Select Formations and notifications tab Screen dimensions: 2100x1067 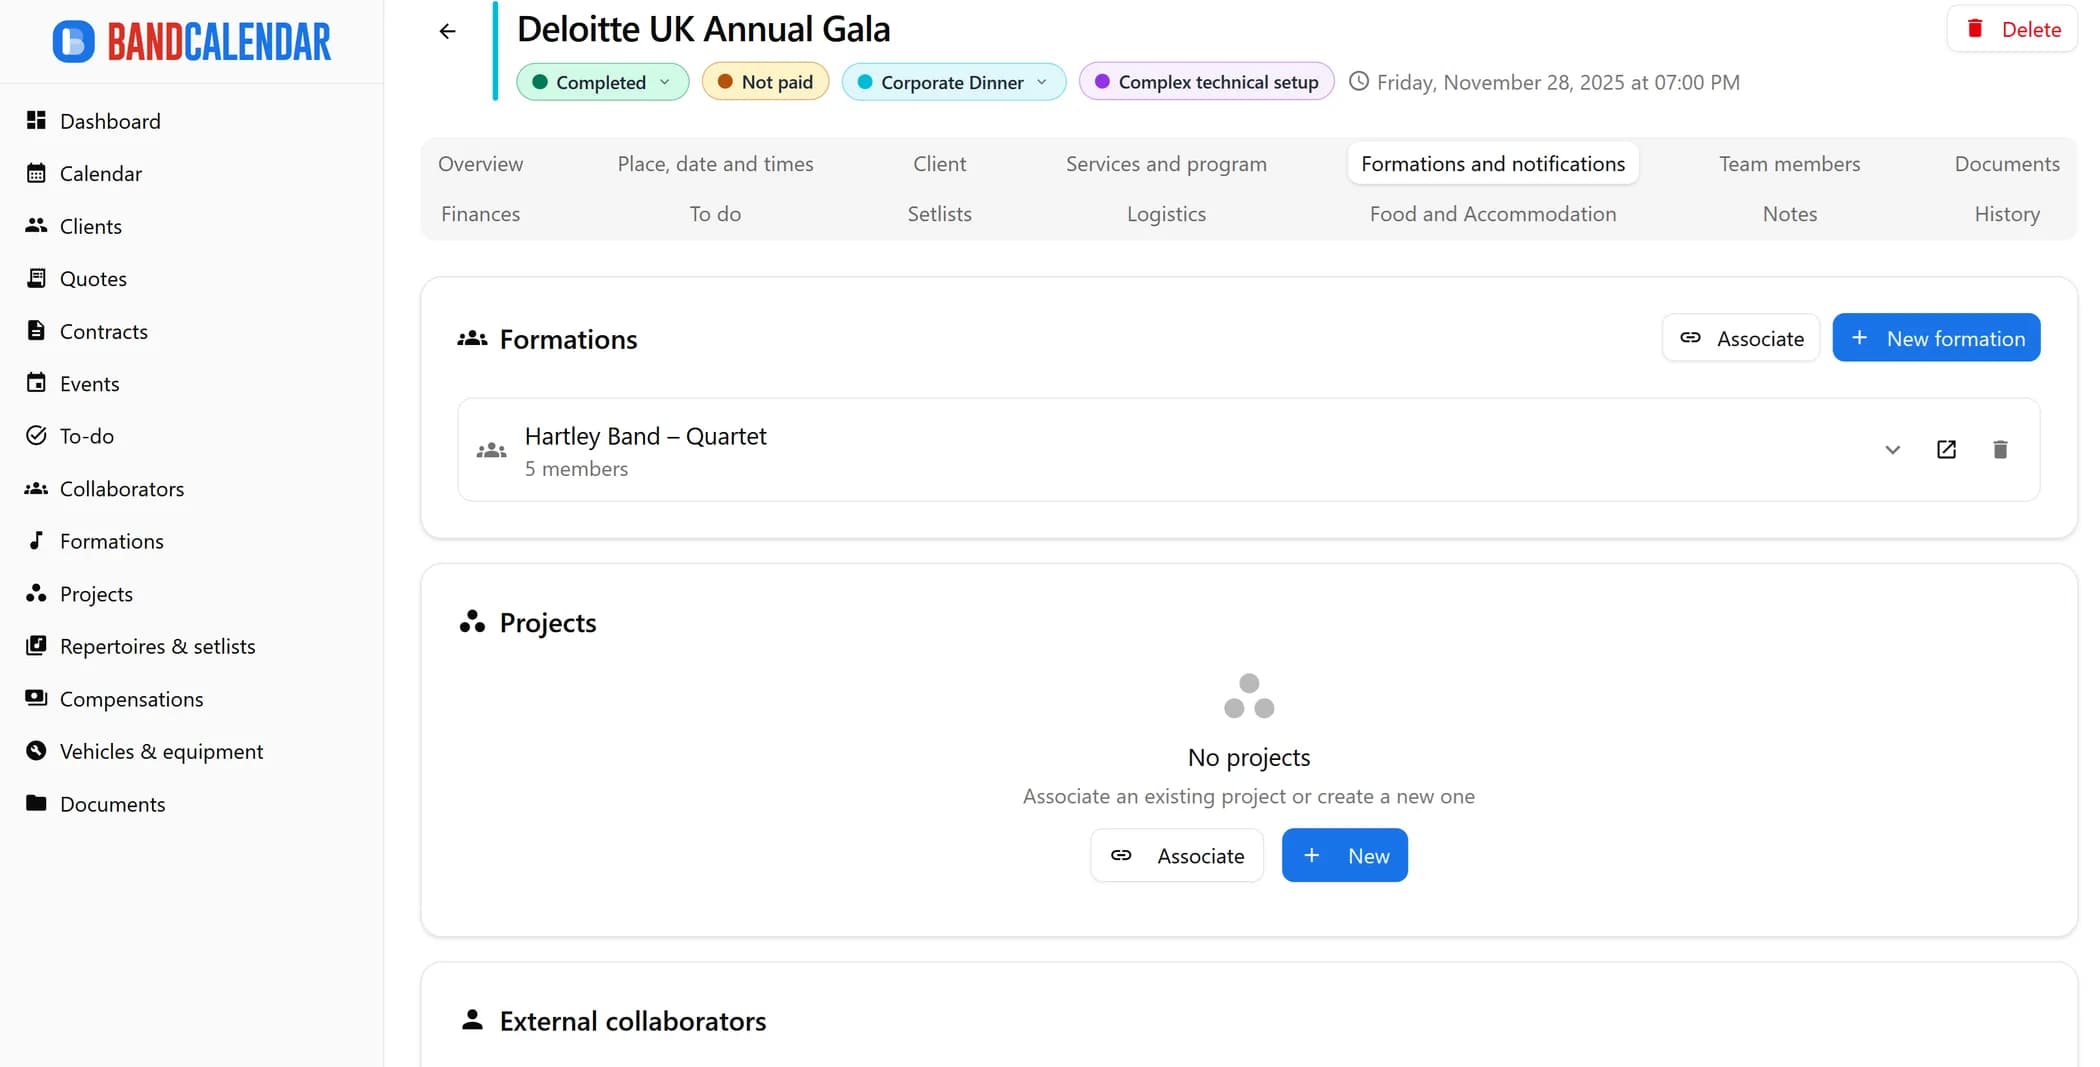coord(1493,163)
